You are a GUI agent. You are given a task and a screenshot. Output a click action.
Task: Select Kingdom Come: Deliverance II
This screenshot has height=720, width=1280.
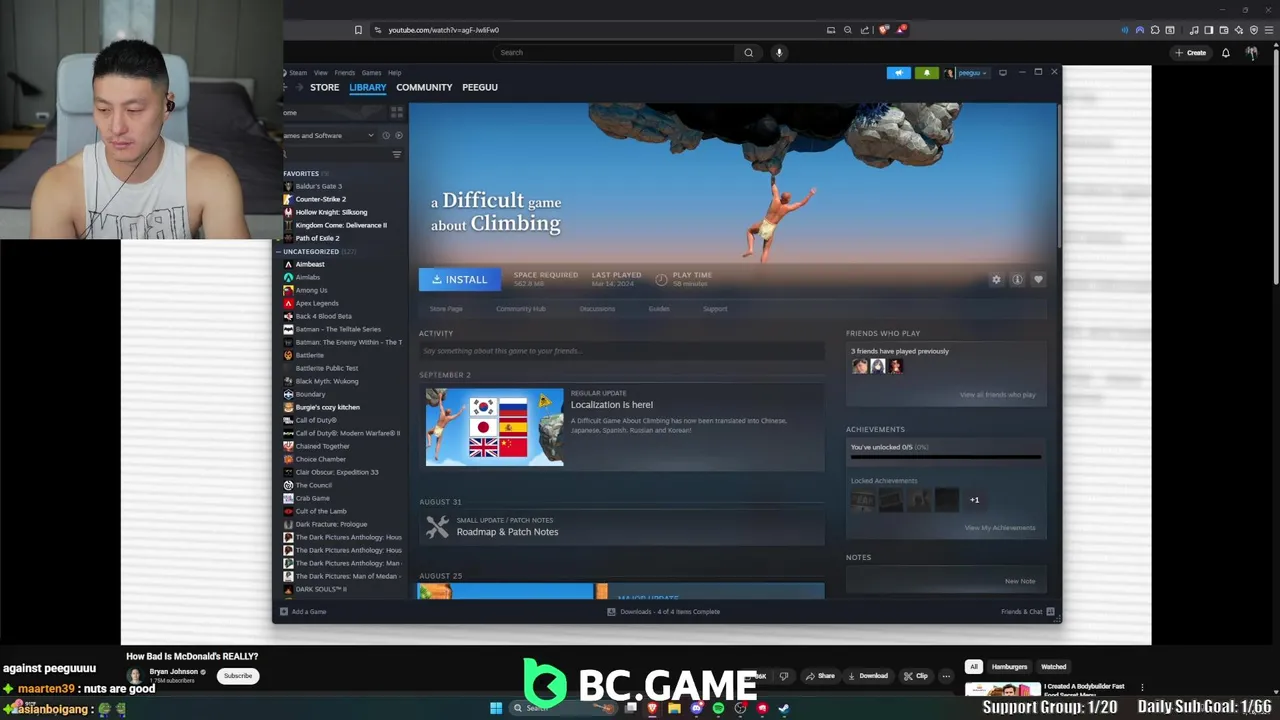[x=341, y=225]
